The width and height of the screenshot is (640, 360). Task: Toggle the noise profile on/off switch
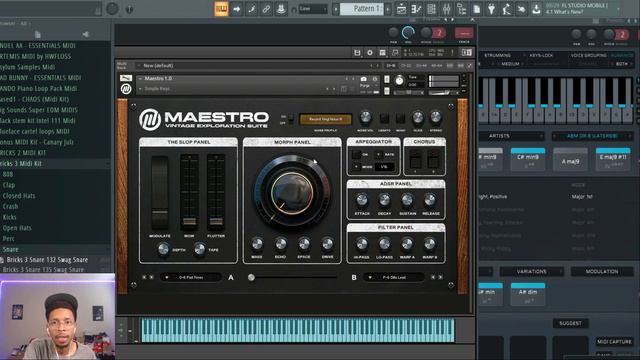click(291, 119)
